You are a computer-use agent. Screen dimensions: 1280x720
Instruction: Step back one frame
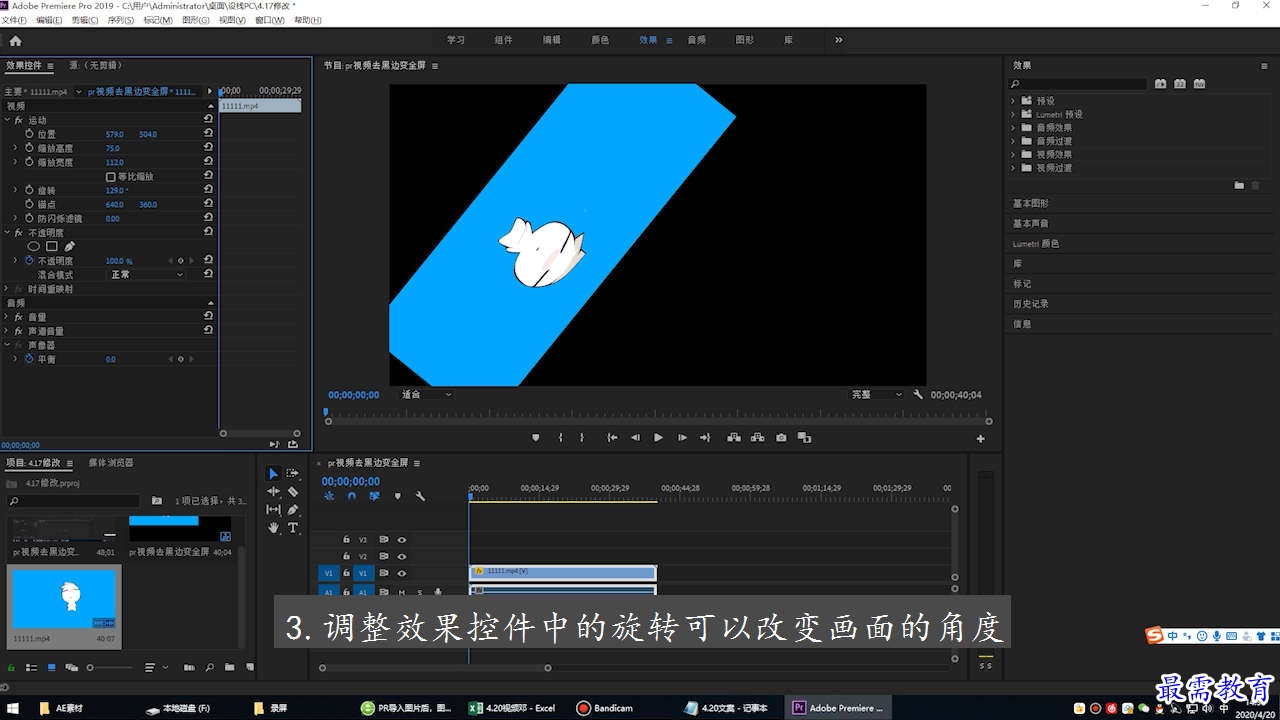click(635, 438)
